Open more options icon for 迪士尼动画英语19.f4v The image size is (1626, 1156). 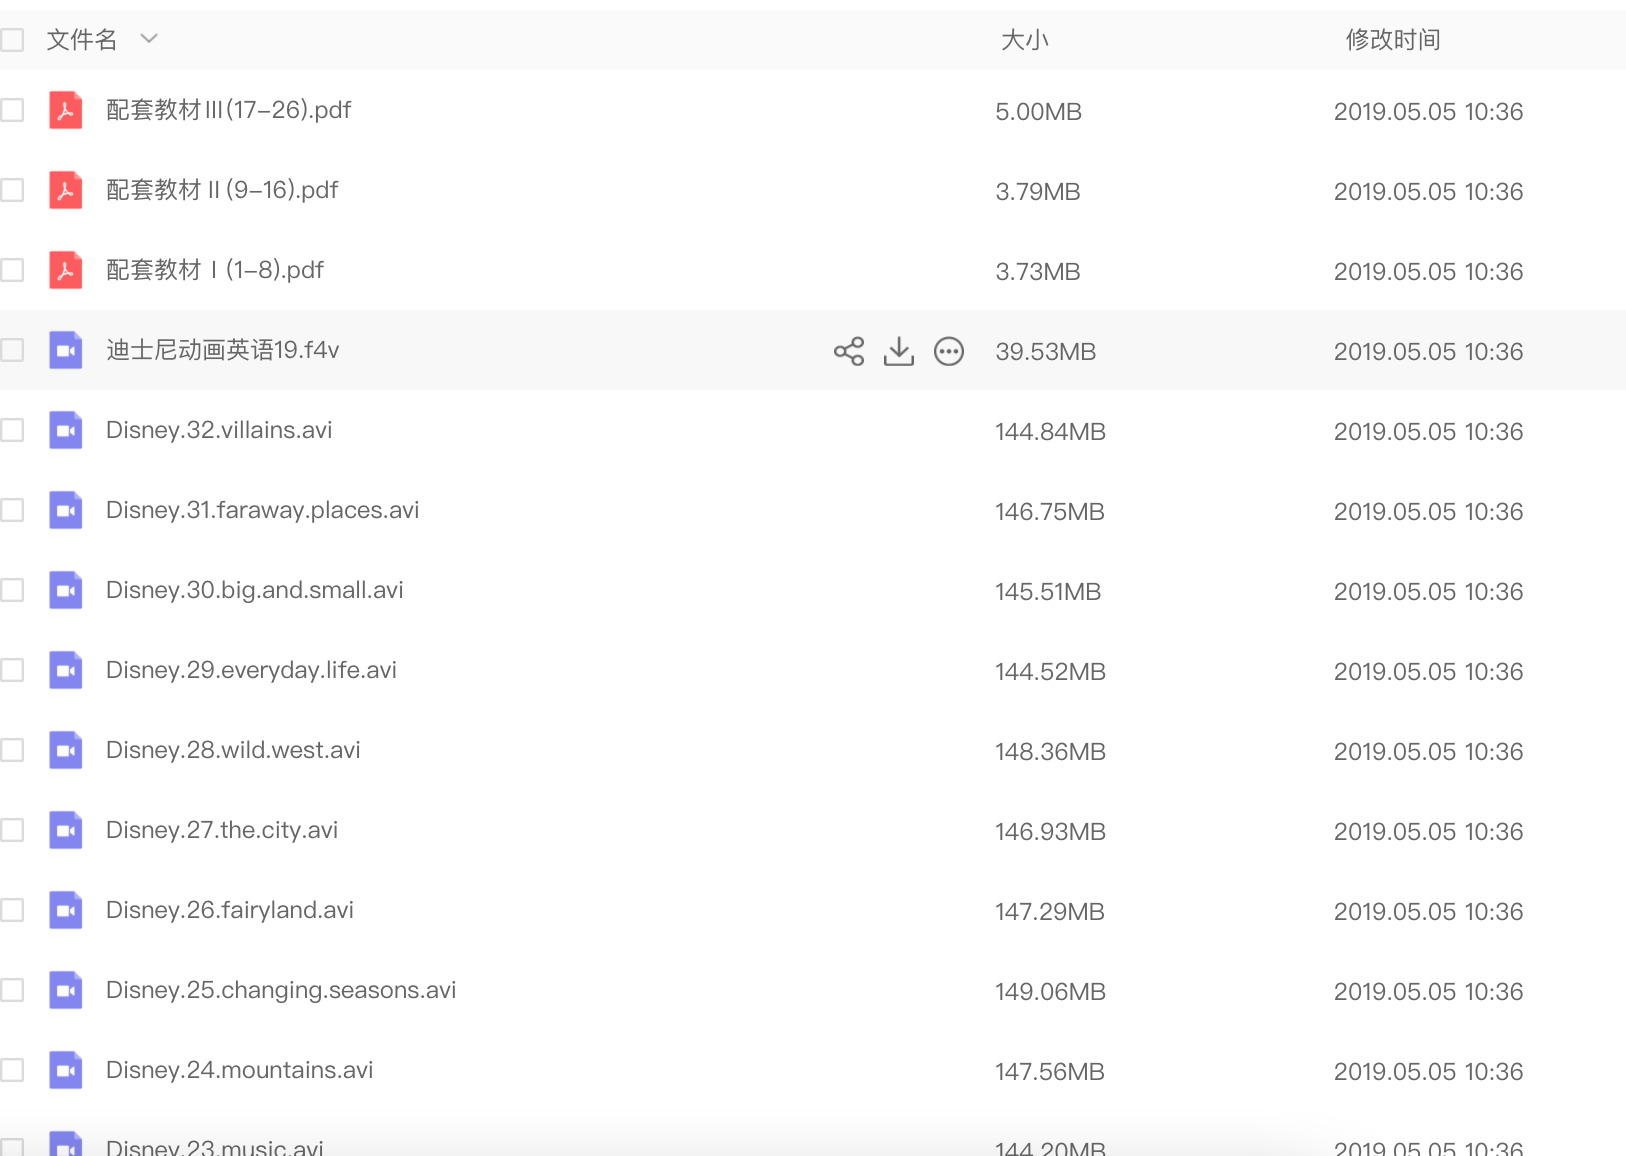949,351
